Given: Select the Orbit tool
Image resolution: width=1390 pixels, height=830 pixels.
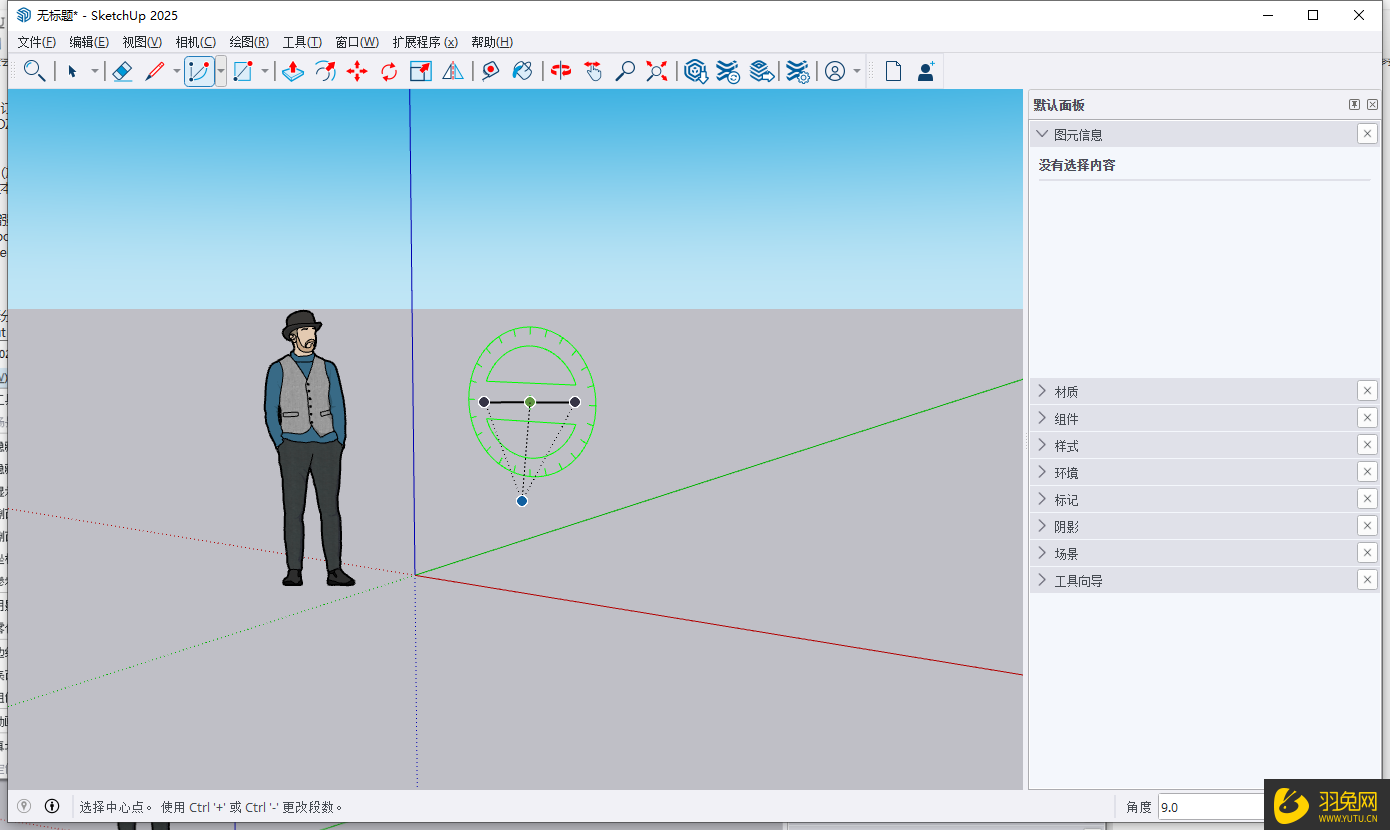Looking at the screenshot, I should click(x=559, y=71).
